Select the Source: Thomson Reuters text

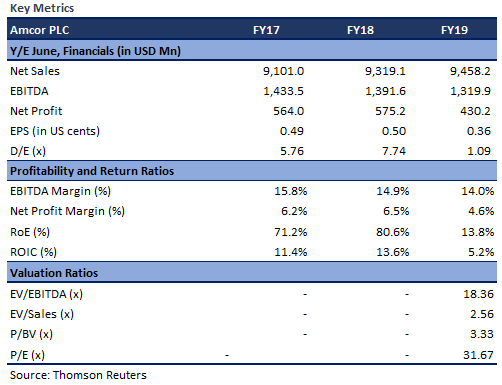78,375
